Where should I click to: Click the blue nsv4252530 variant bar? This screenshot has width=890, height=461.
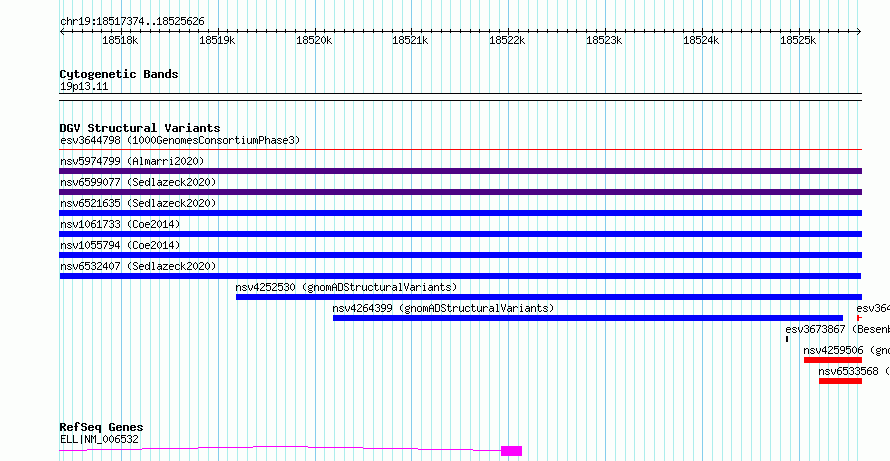click(549, 297)
